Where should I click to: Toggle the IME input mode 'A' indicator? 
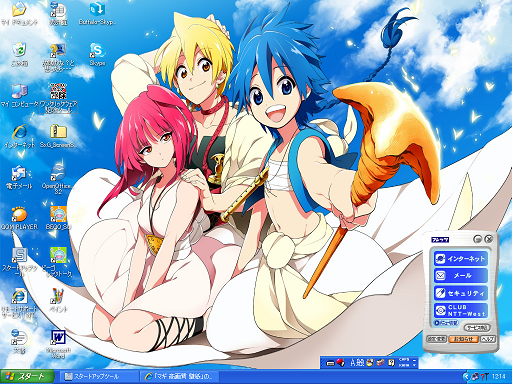353,362
